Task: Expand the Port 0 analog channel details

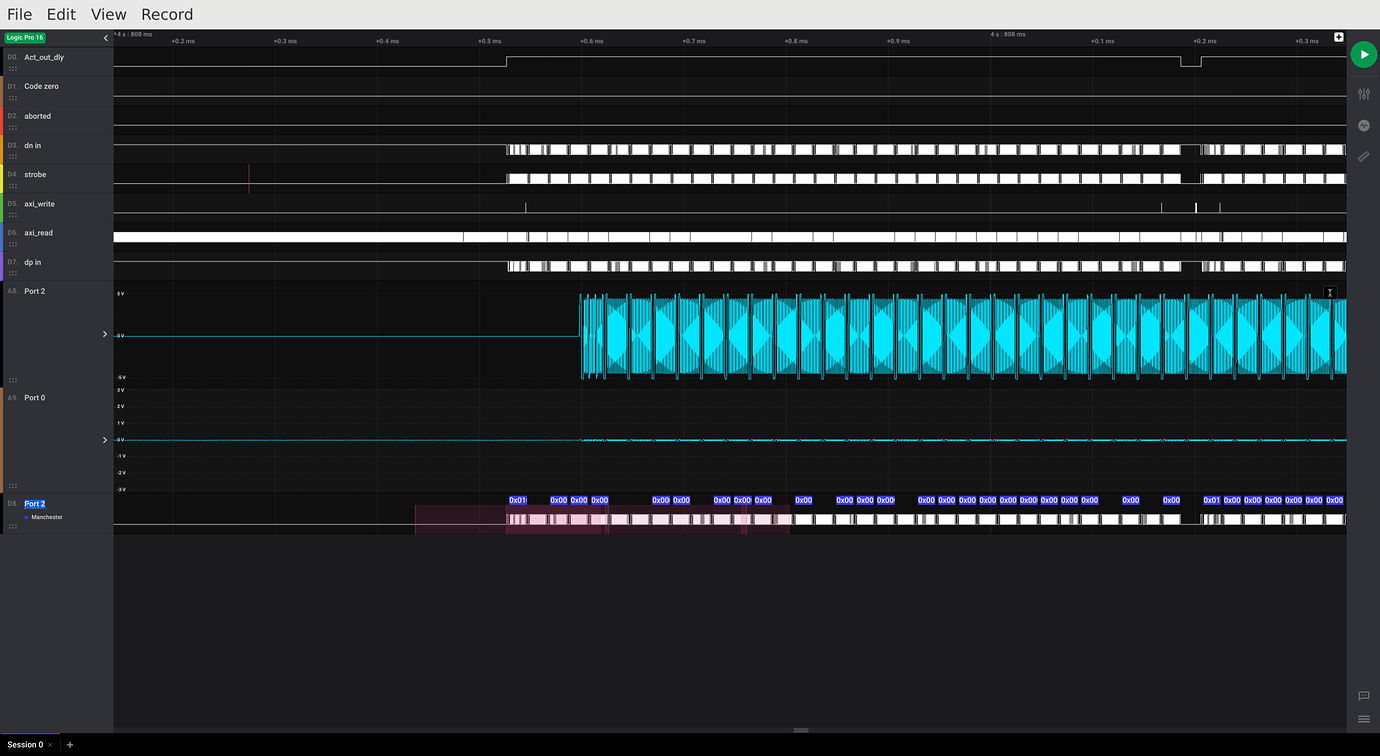Action: (104, 439)
